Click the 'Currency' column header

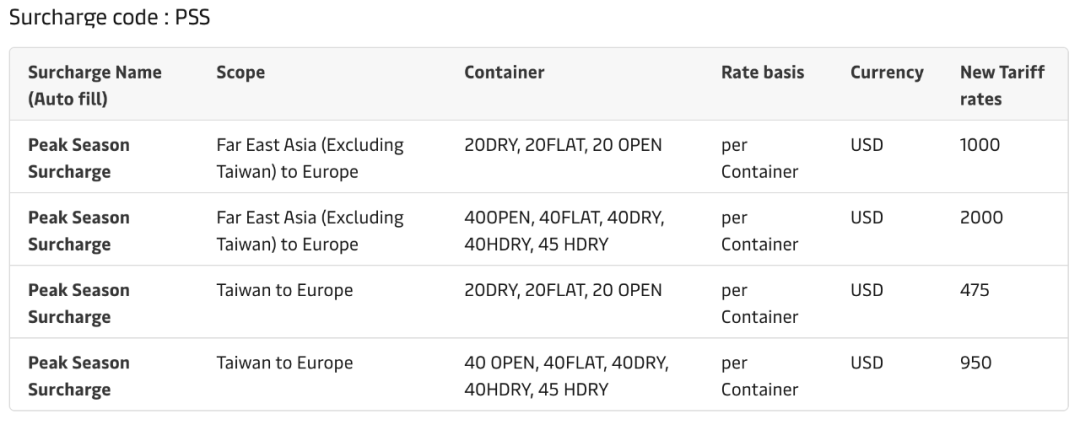[887, 73]
